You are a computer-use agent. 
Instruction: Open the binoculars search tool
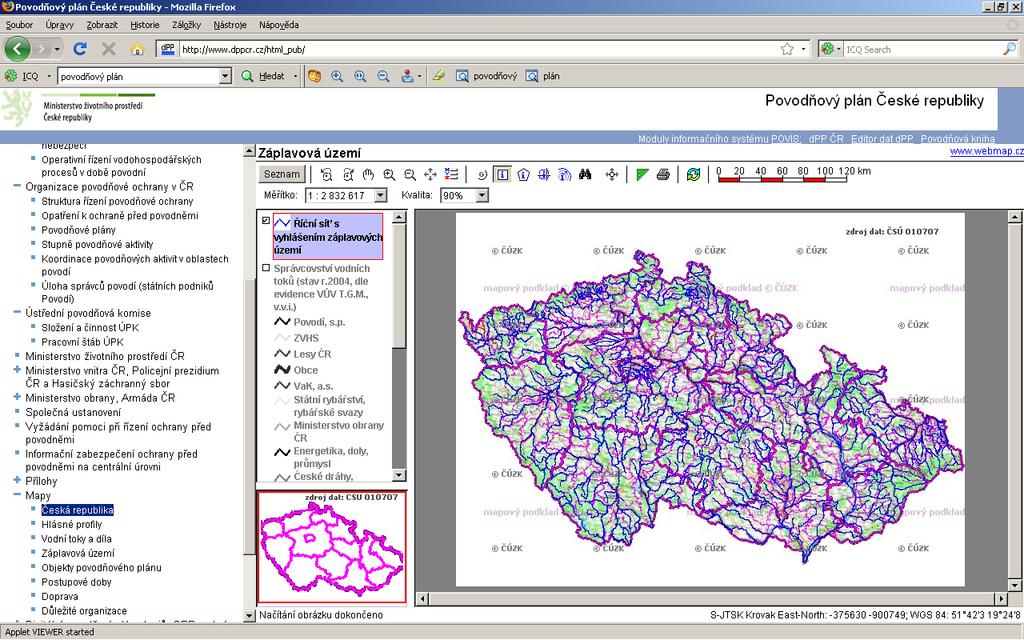tap(585, 174)
